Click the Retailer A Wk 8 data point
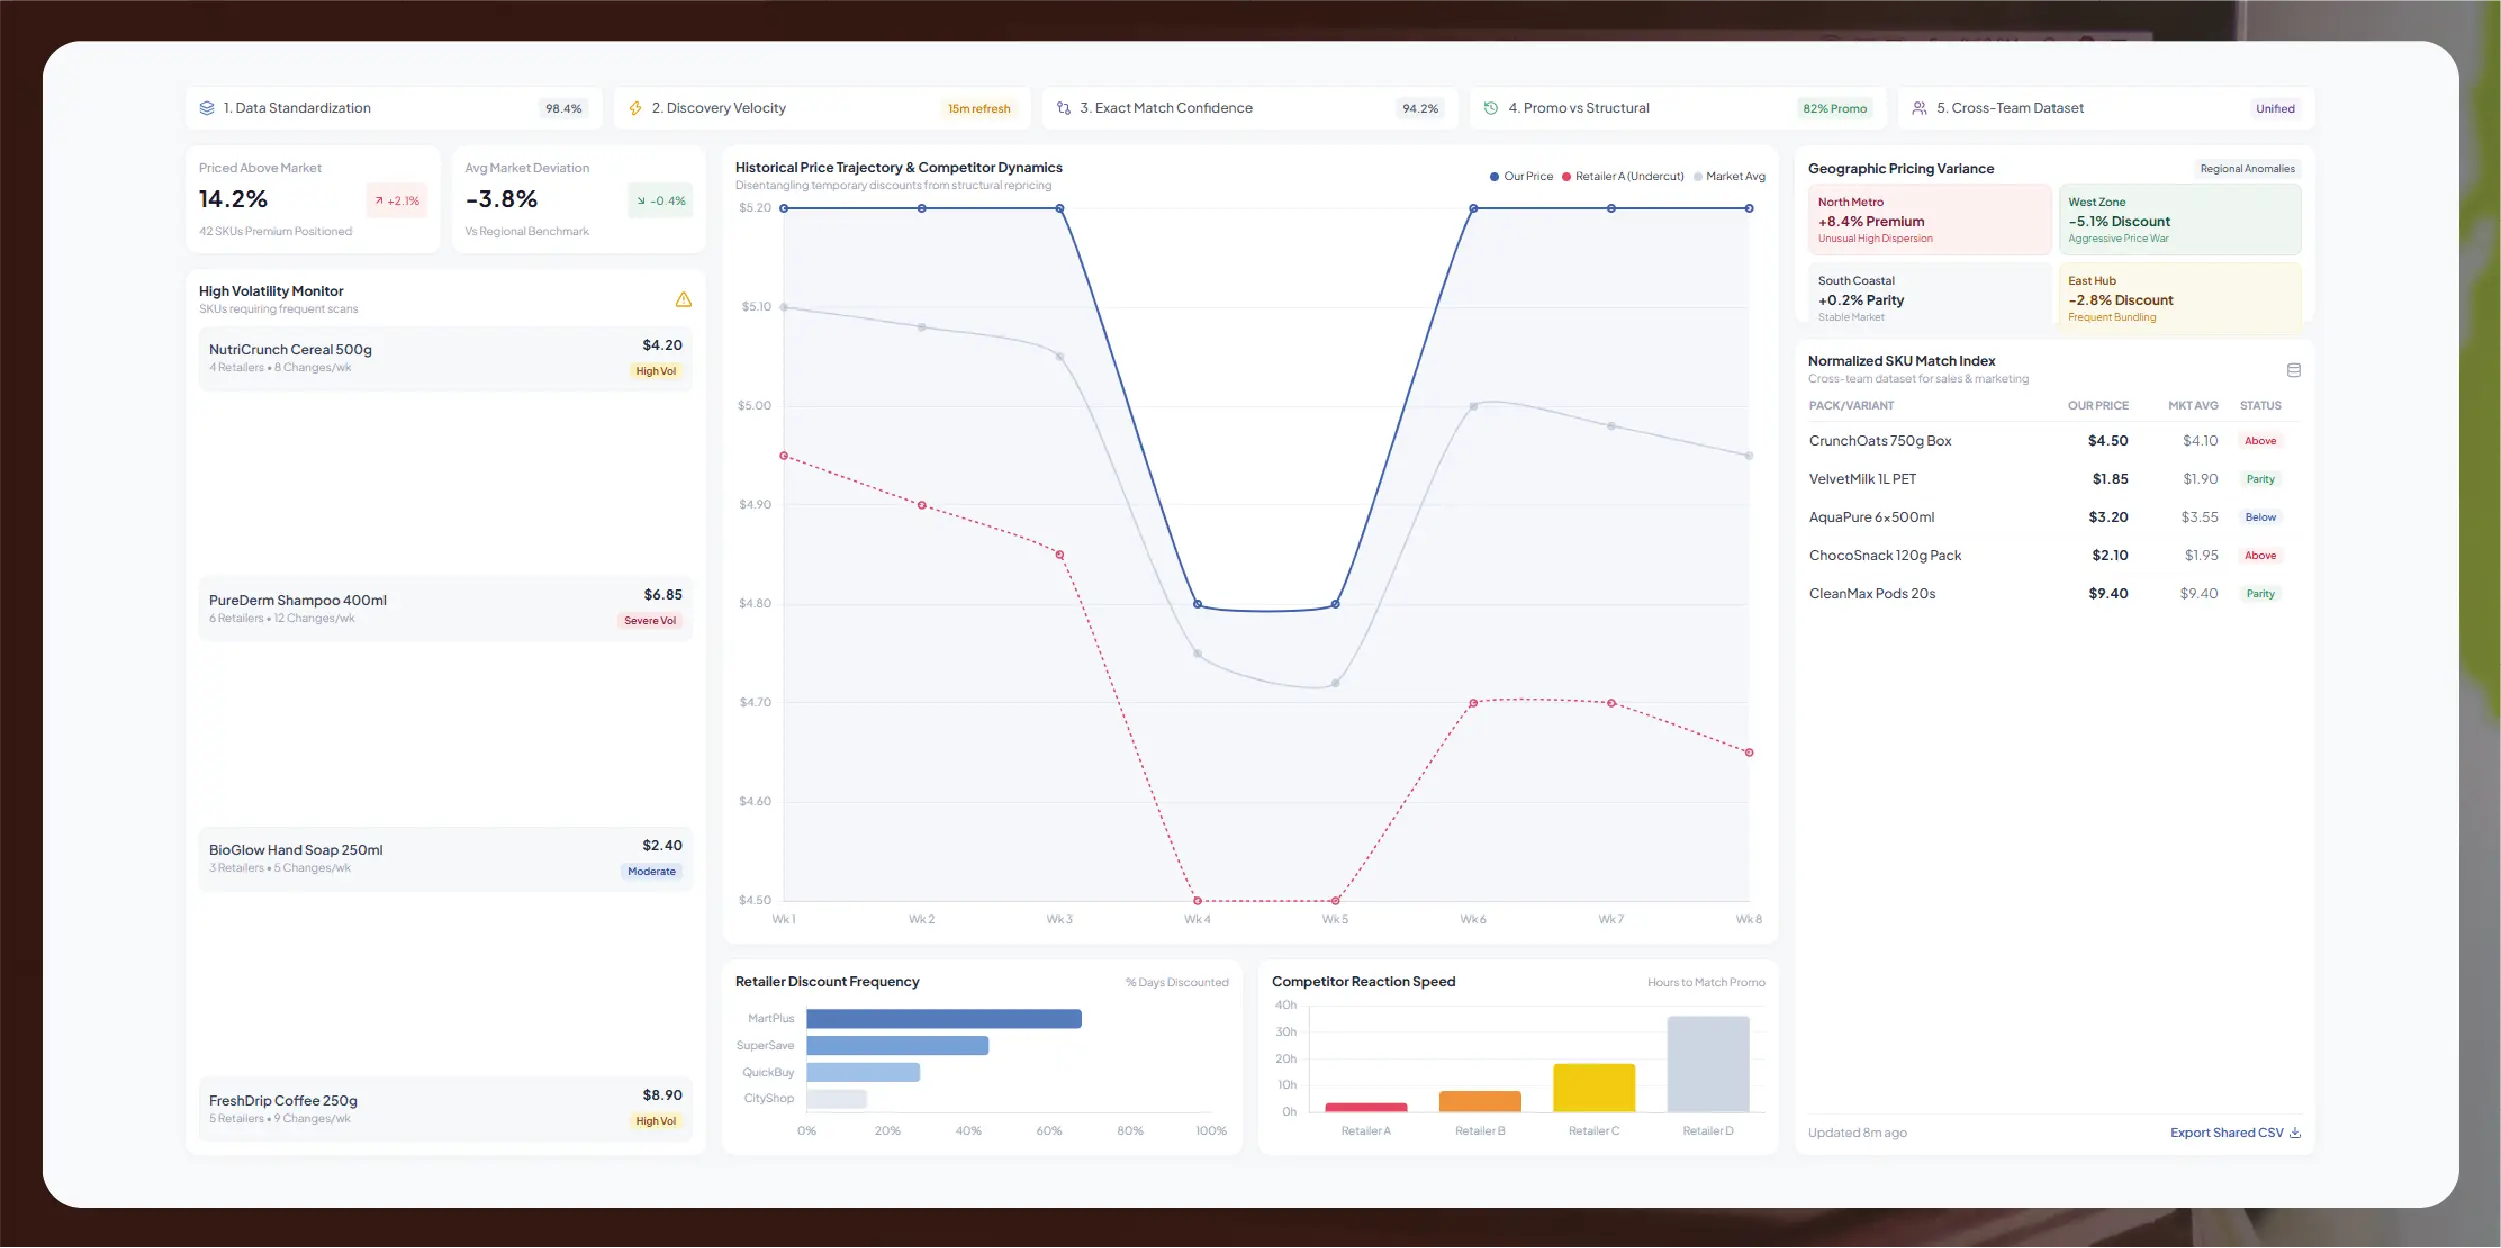Screen dimensions: 2501x1248 pos(1749,752)
